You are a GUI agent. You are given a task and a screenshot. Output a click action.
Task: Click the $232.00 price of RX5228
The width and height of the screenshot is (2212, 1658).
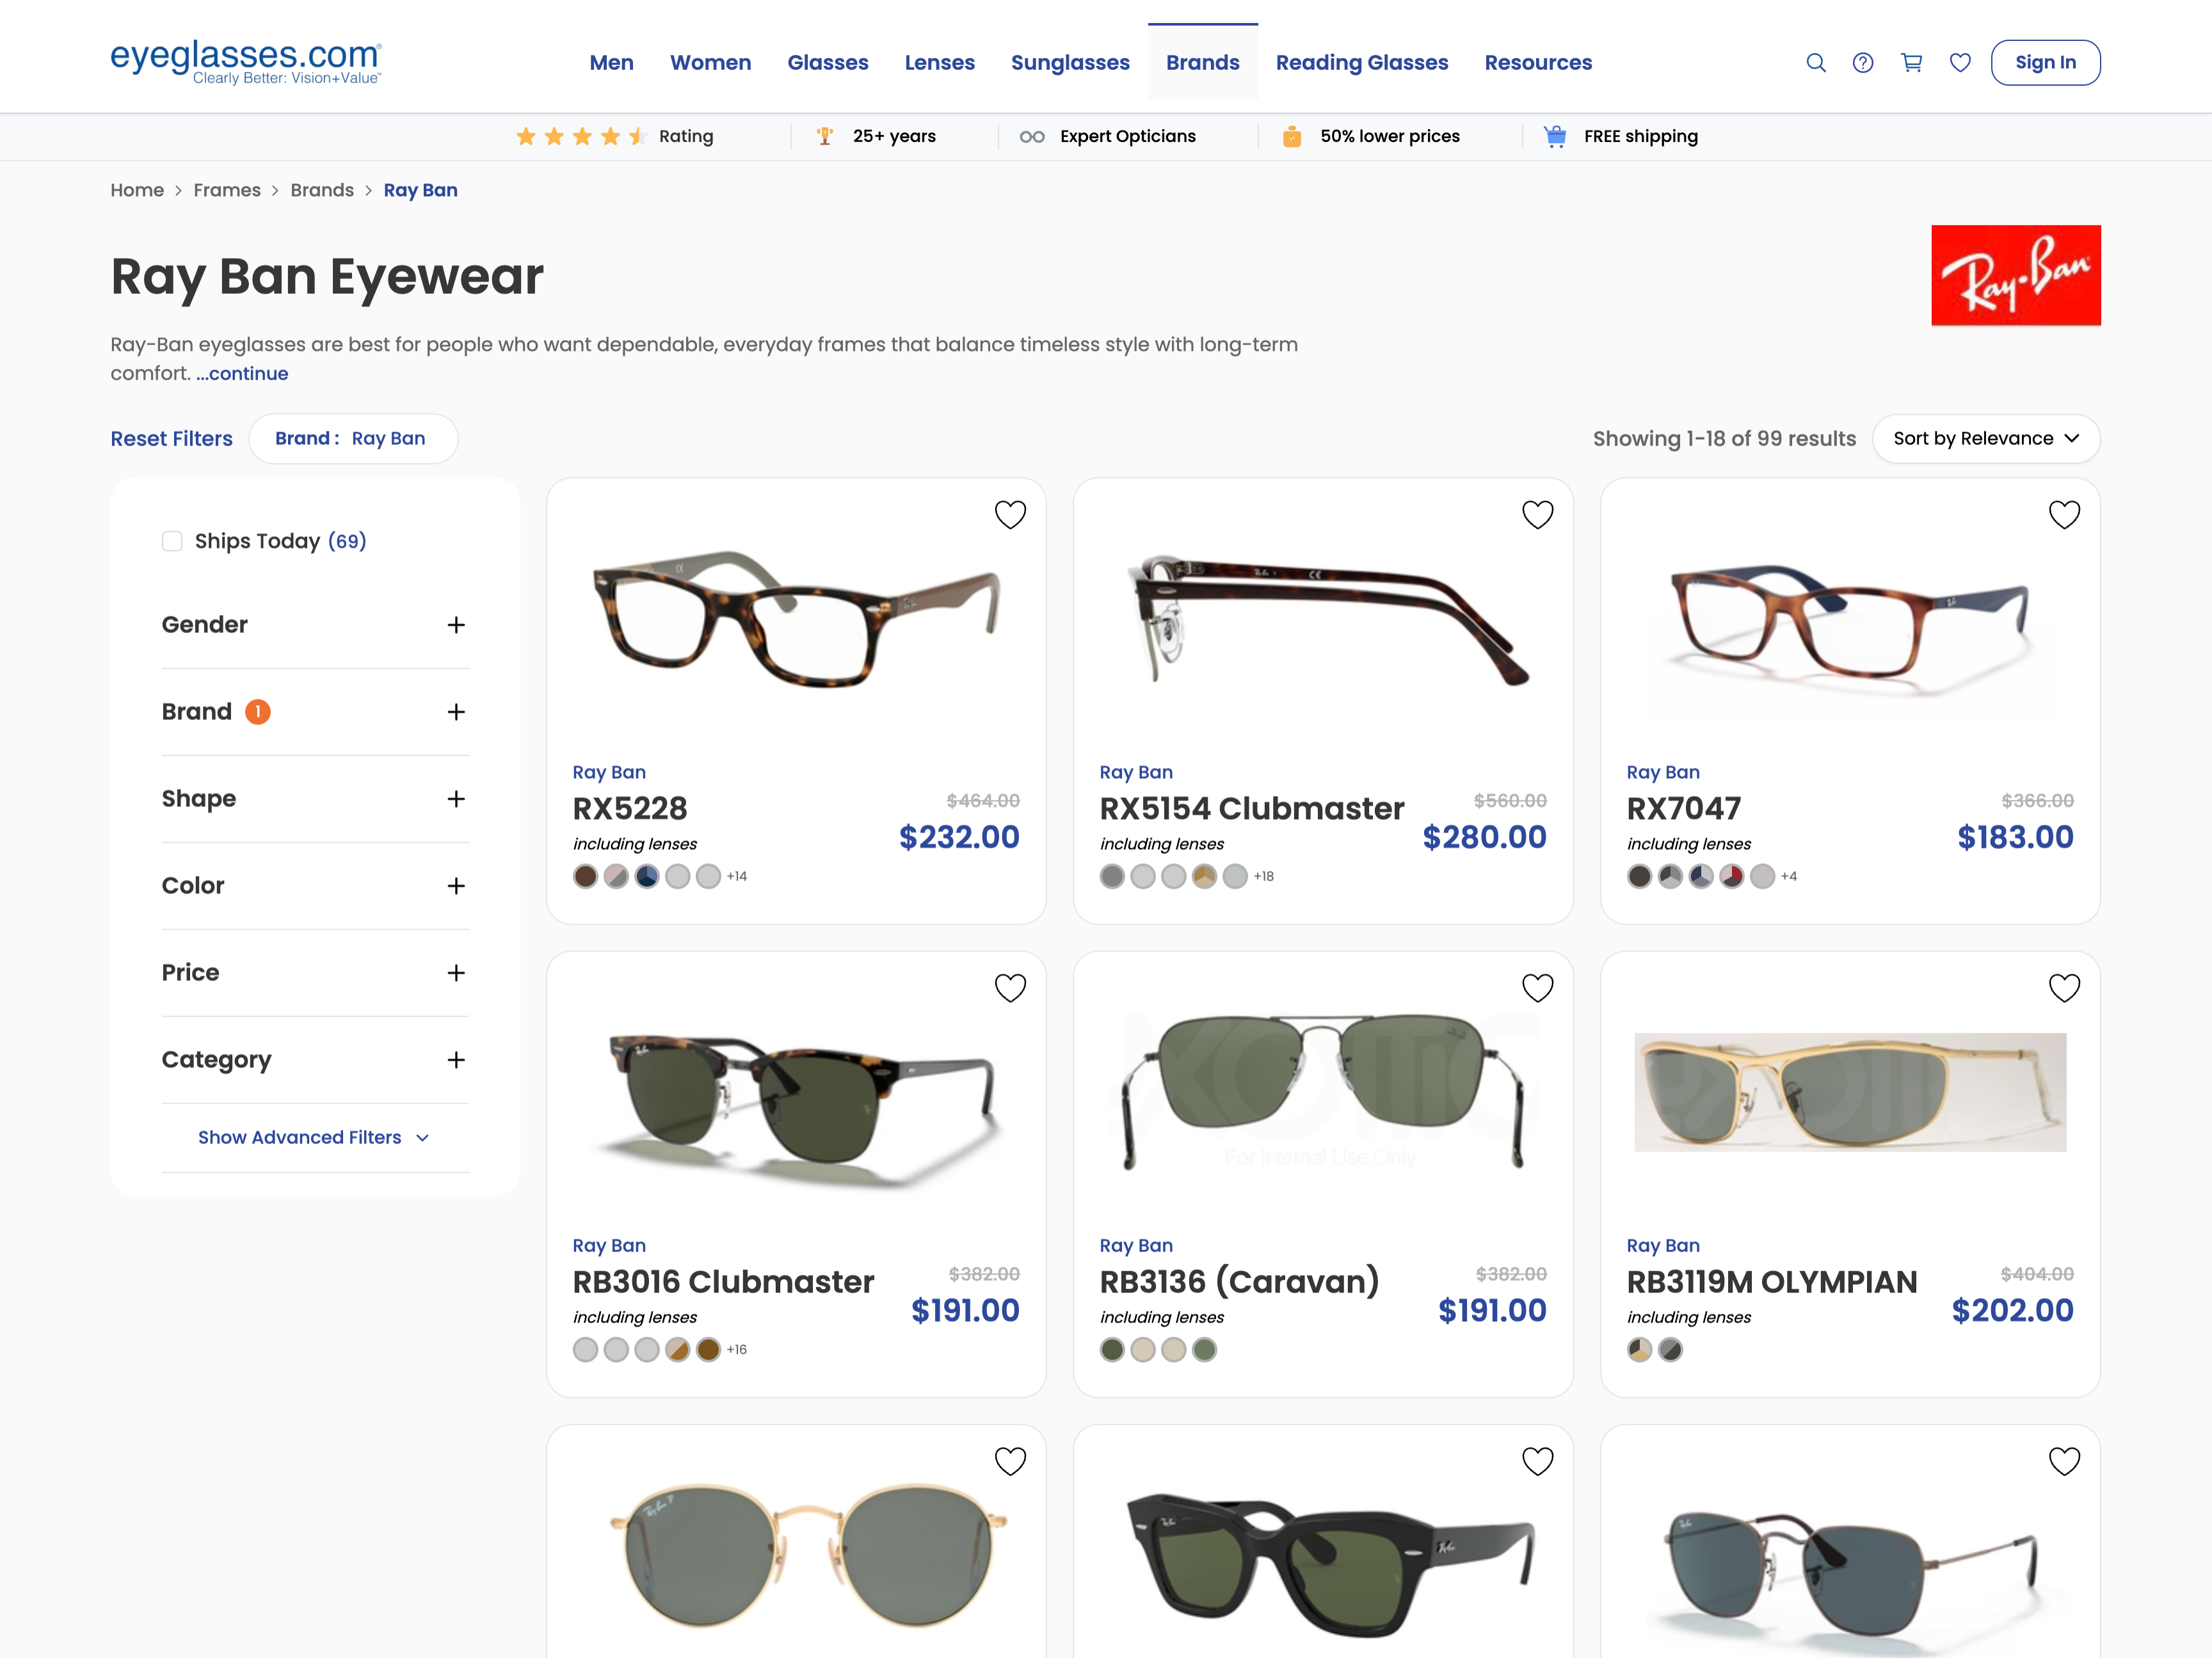pos(959,837)
